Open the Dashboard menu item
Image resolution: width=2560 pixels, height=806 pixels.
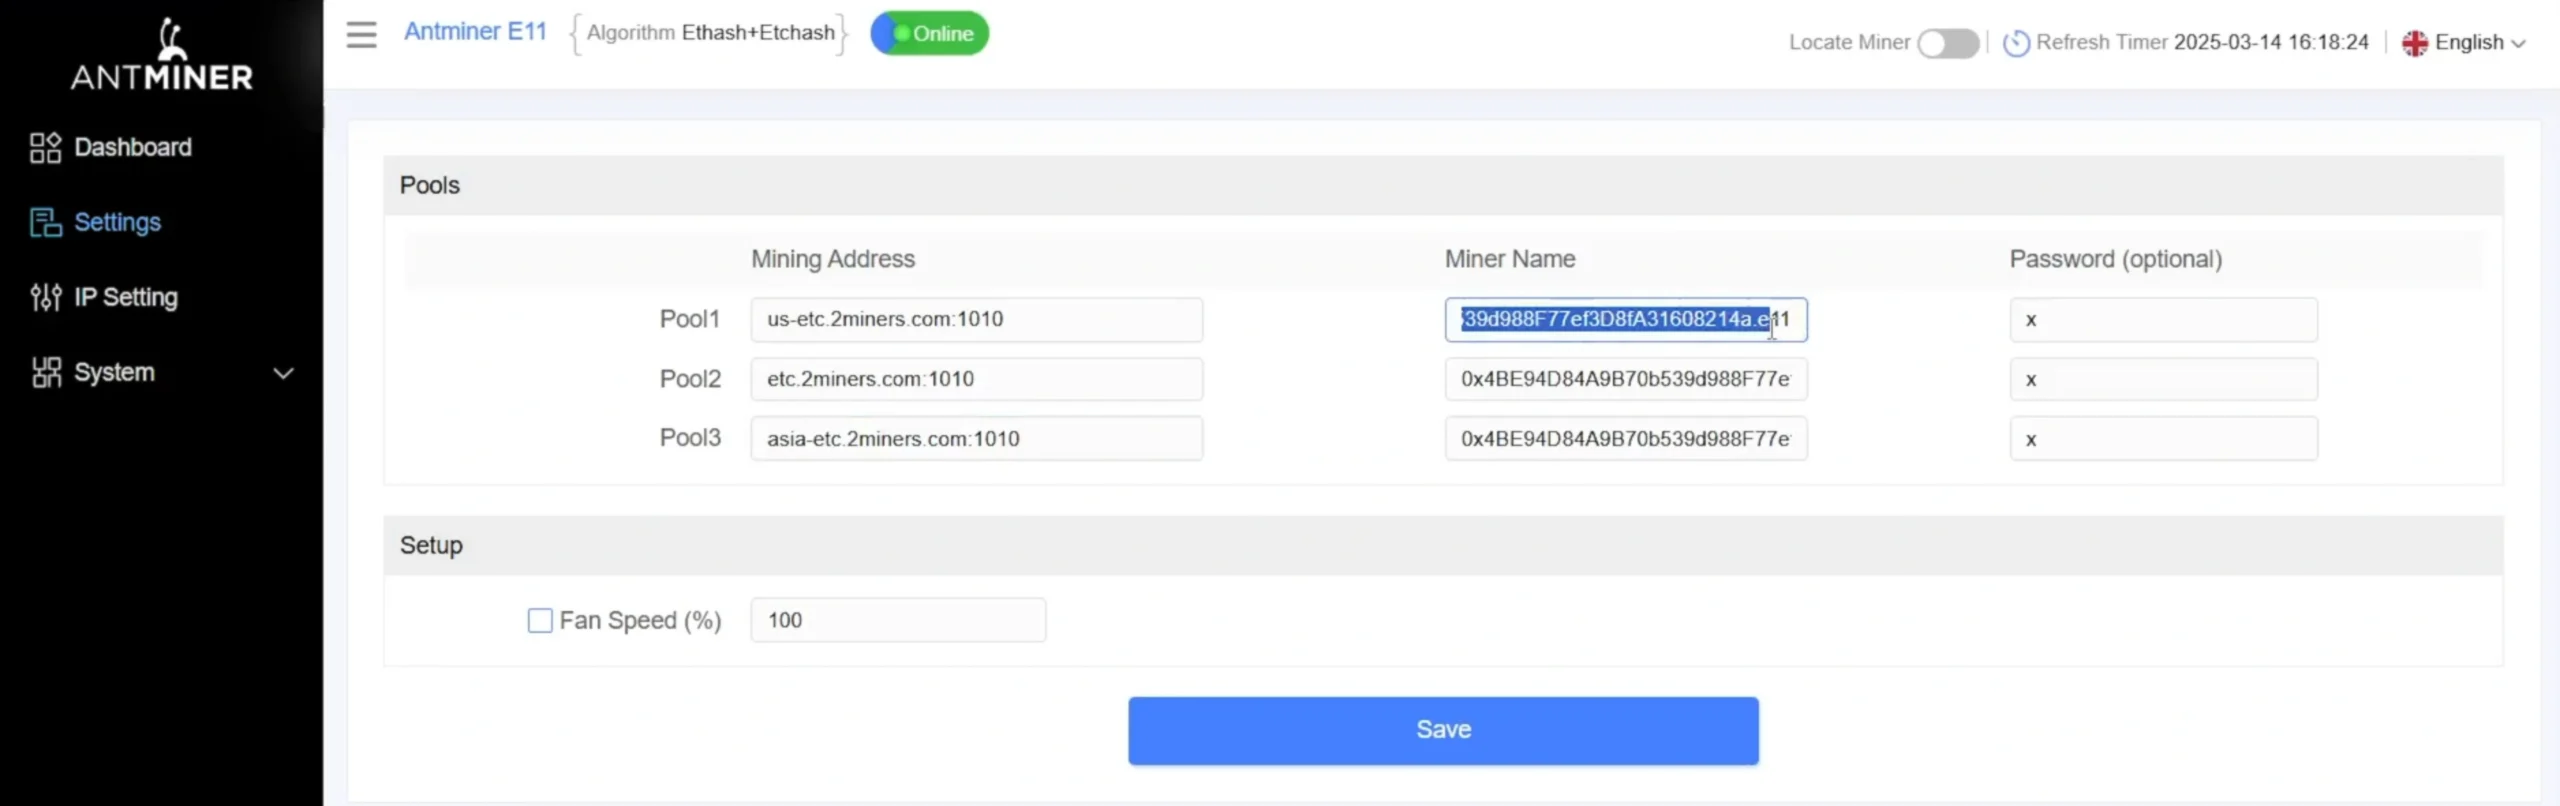133,148
